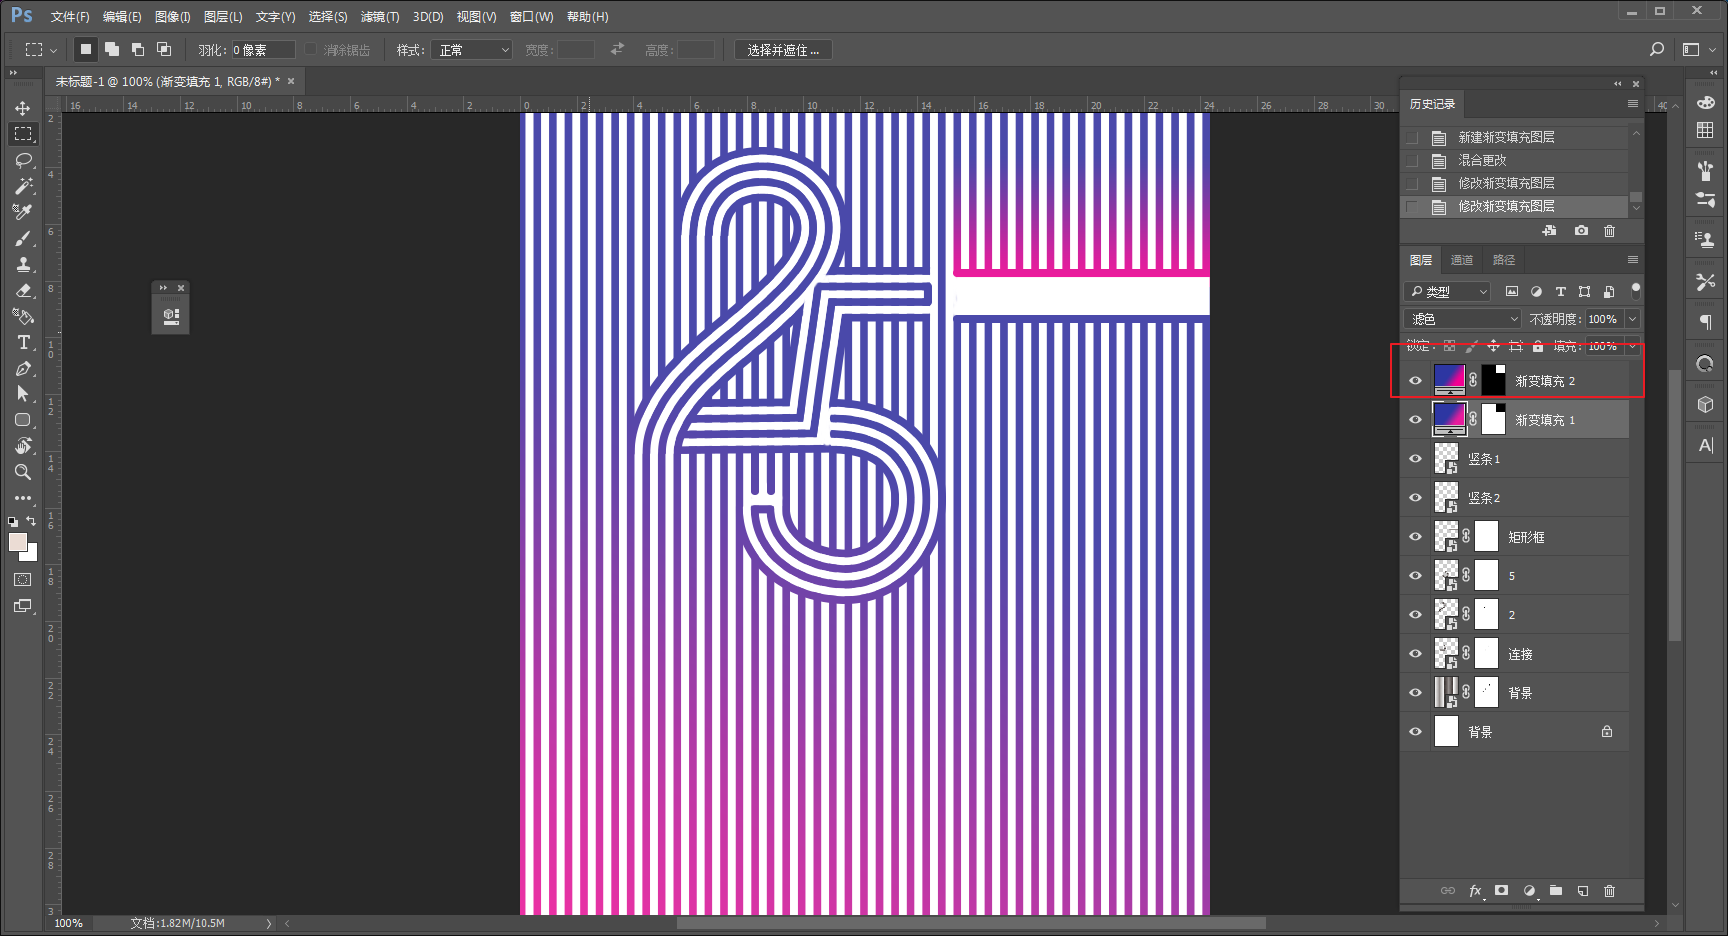Toggle visibility of layer 5
The width and height of the screenshot is (1728, 936).
(1415, 576)
